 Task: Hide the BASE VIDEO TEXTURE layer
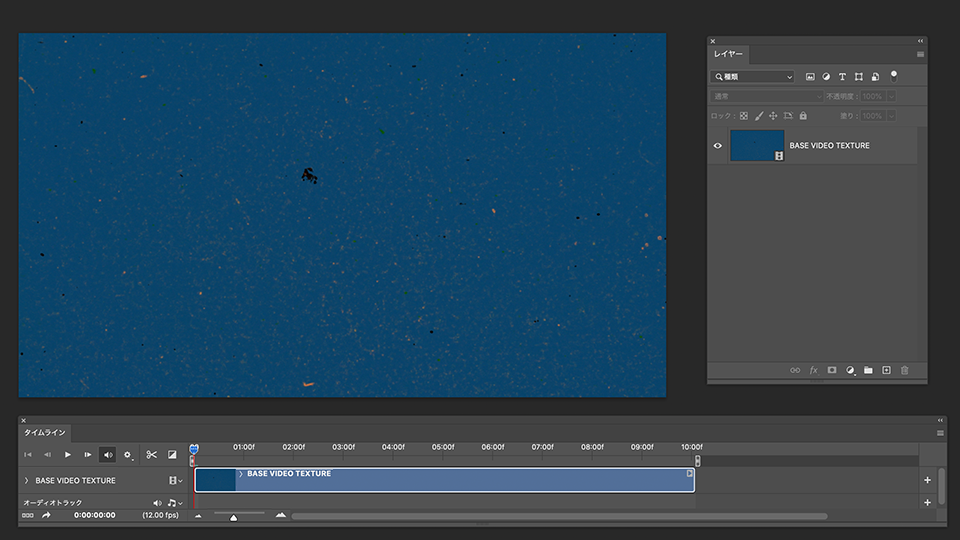pyautogui.click(x=718, y=146)
